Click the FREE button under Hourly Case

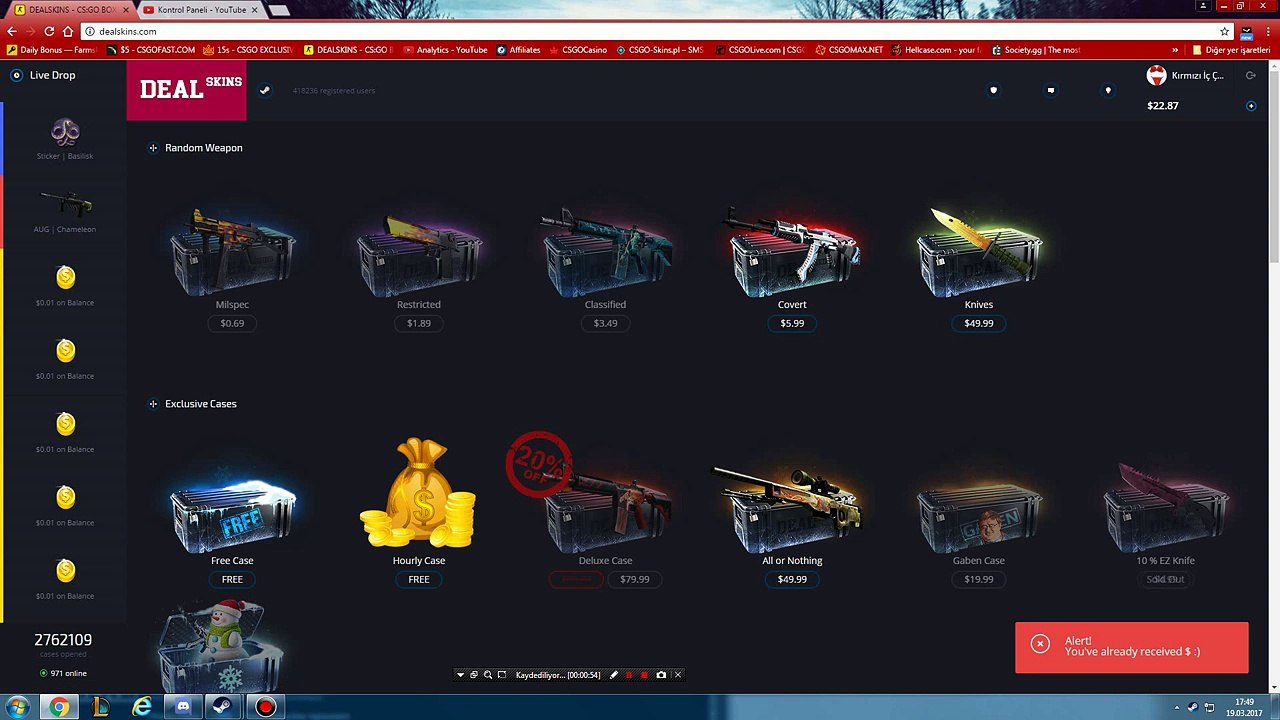click(419, 579)
